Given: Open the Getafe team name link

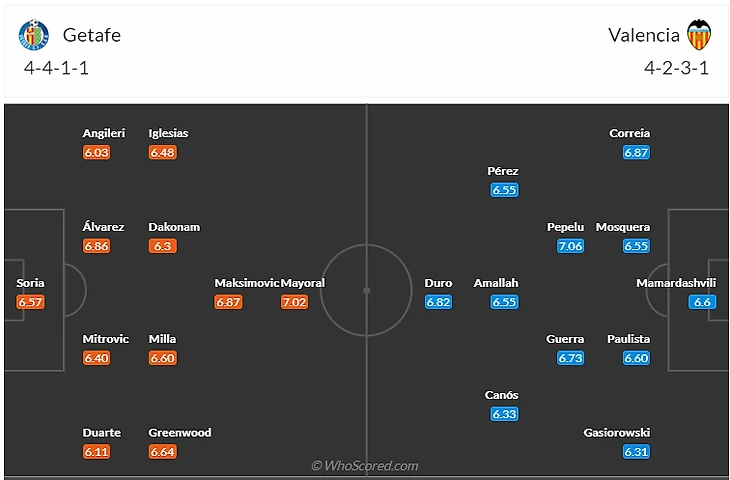Looking at the screenshot, I should click(91, 35).
